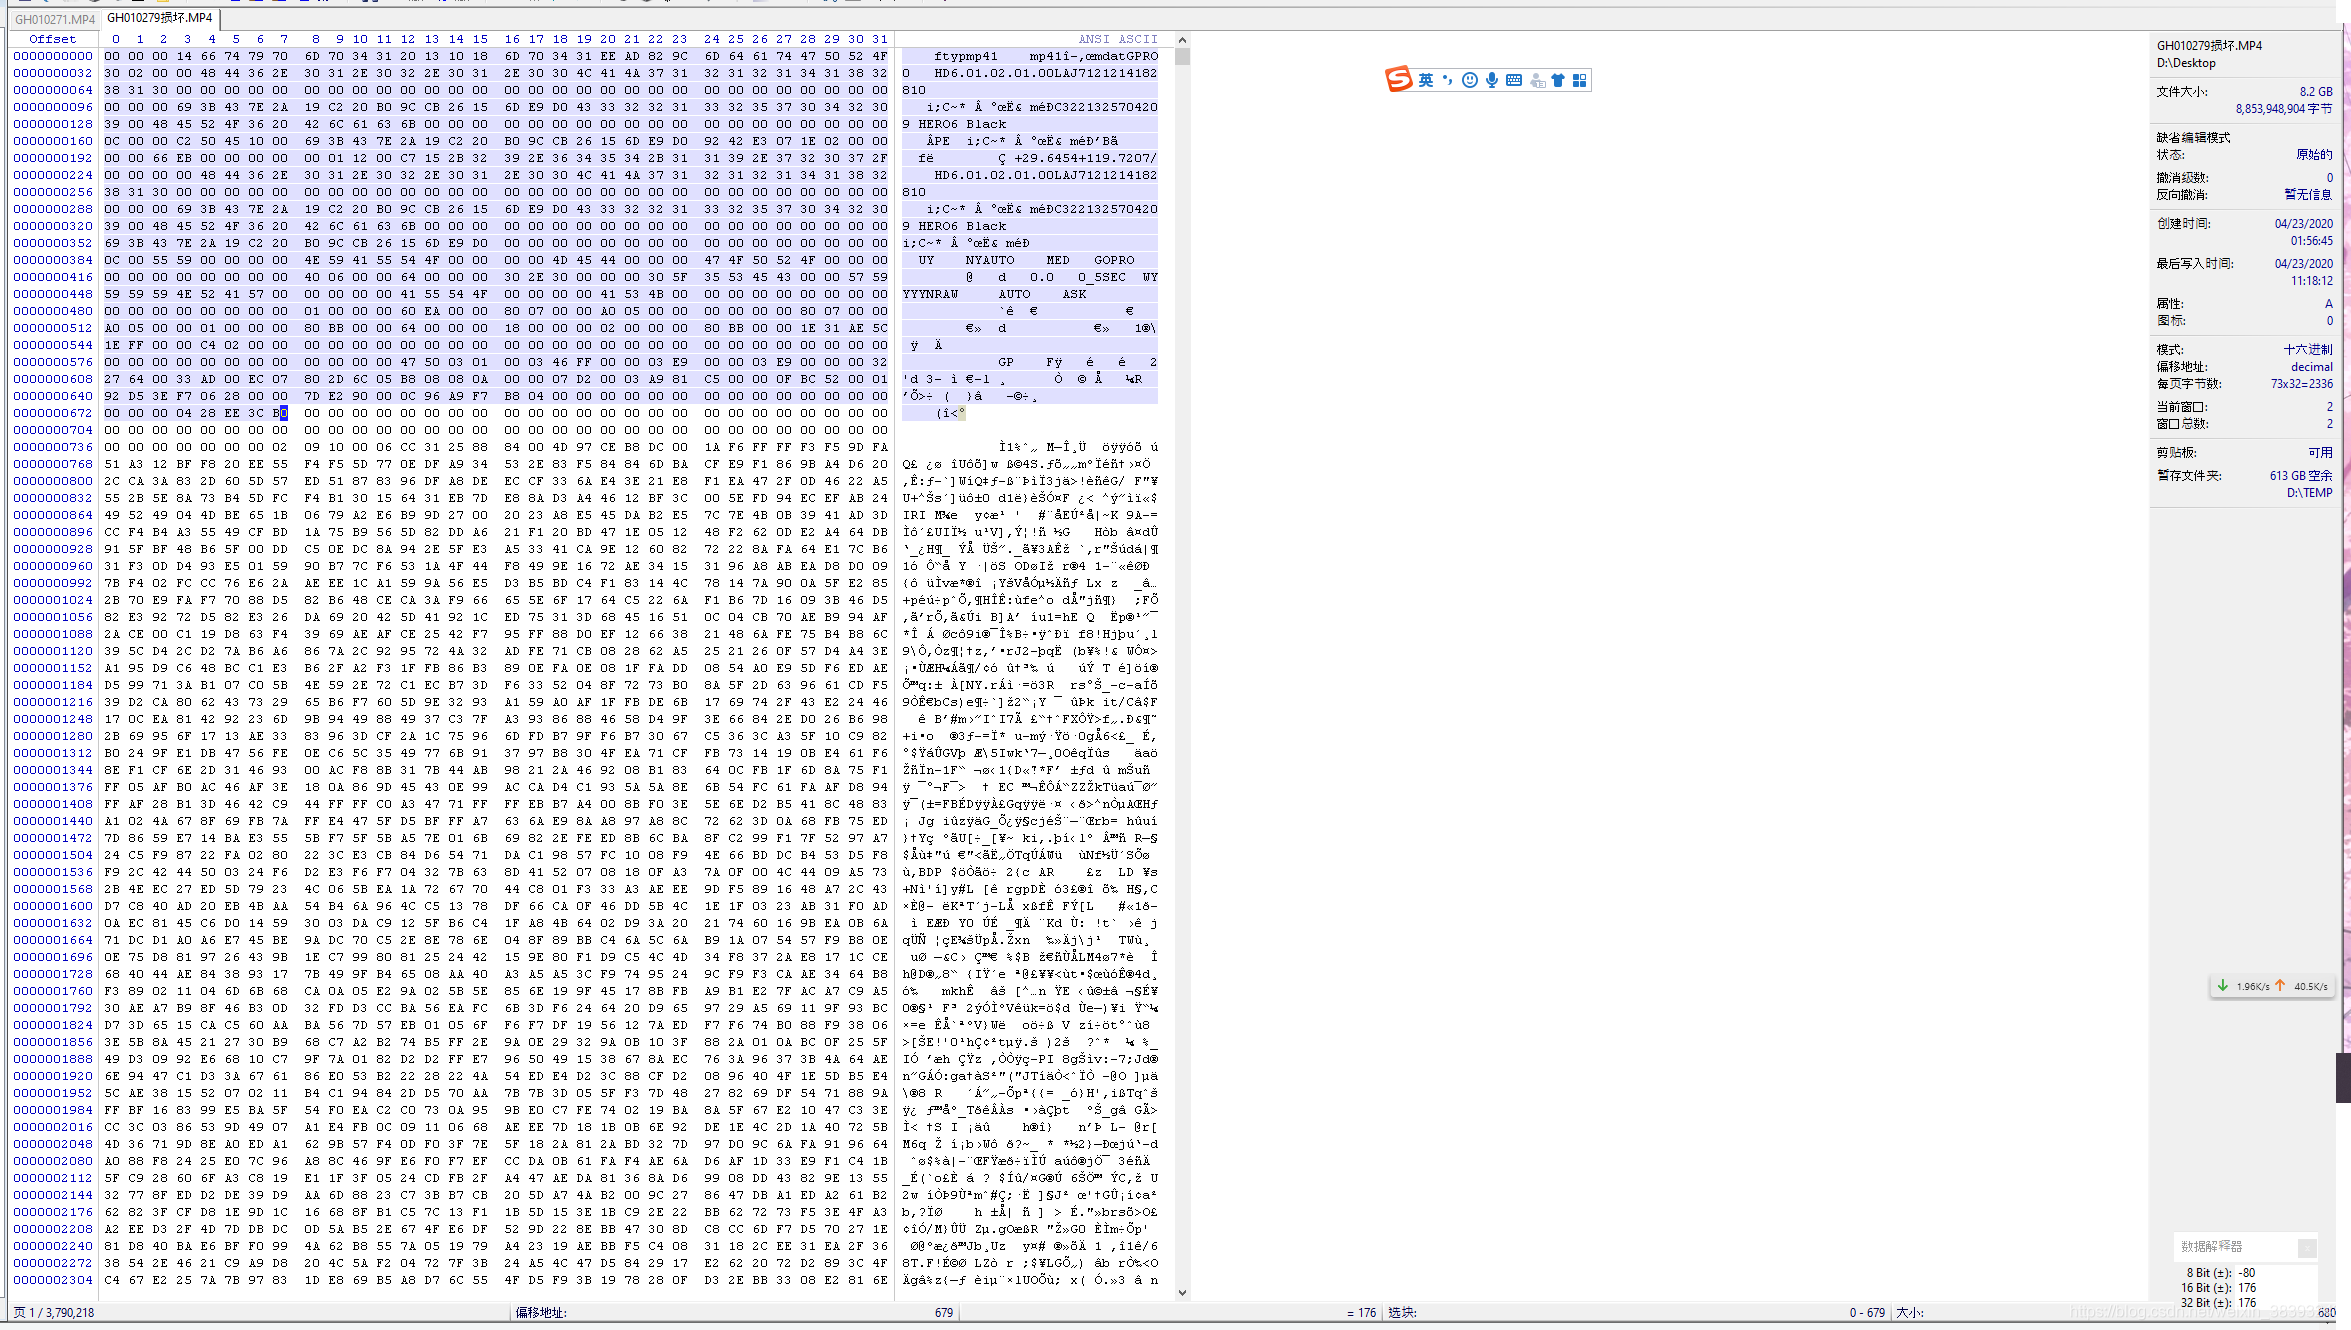Image resolution: width=2351 pixels, height=1330 pixels.
Task: Click the Sogou voice input microphone
Action: click(x=1491, y=80)
